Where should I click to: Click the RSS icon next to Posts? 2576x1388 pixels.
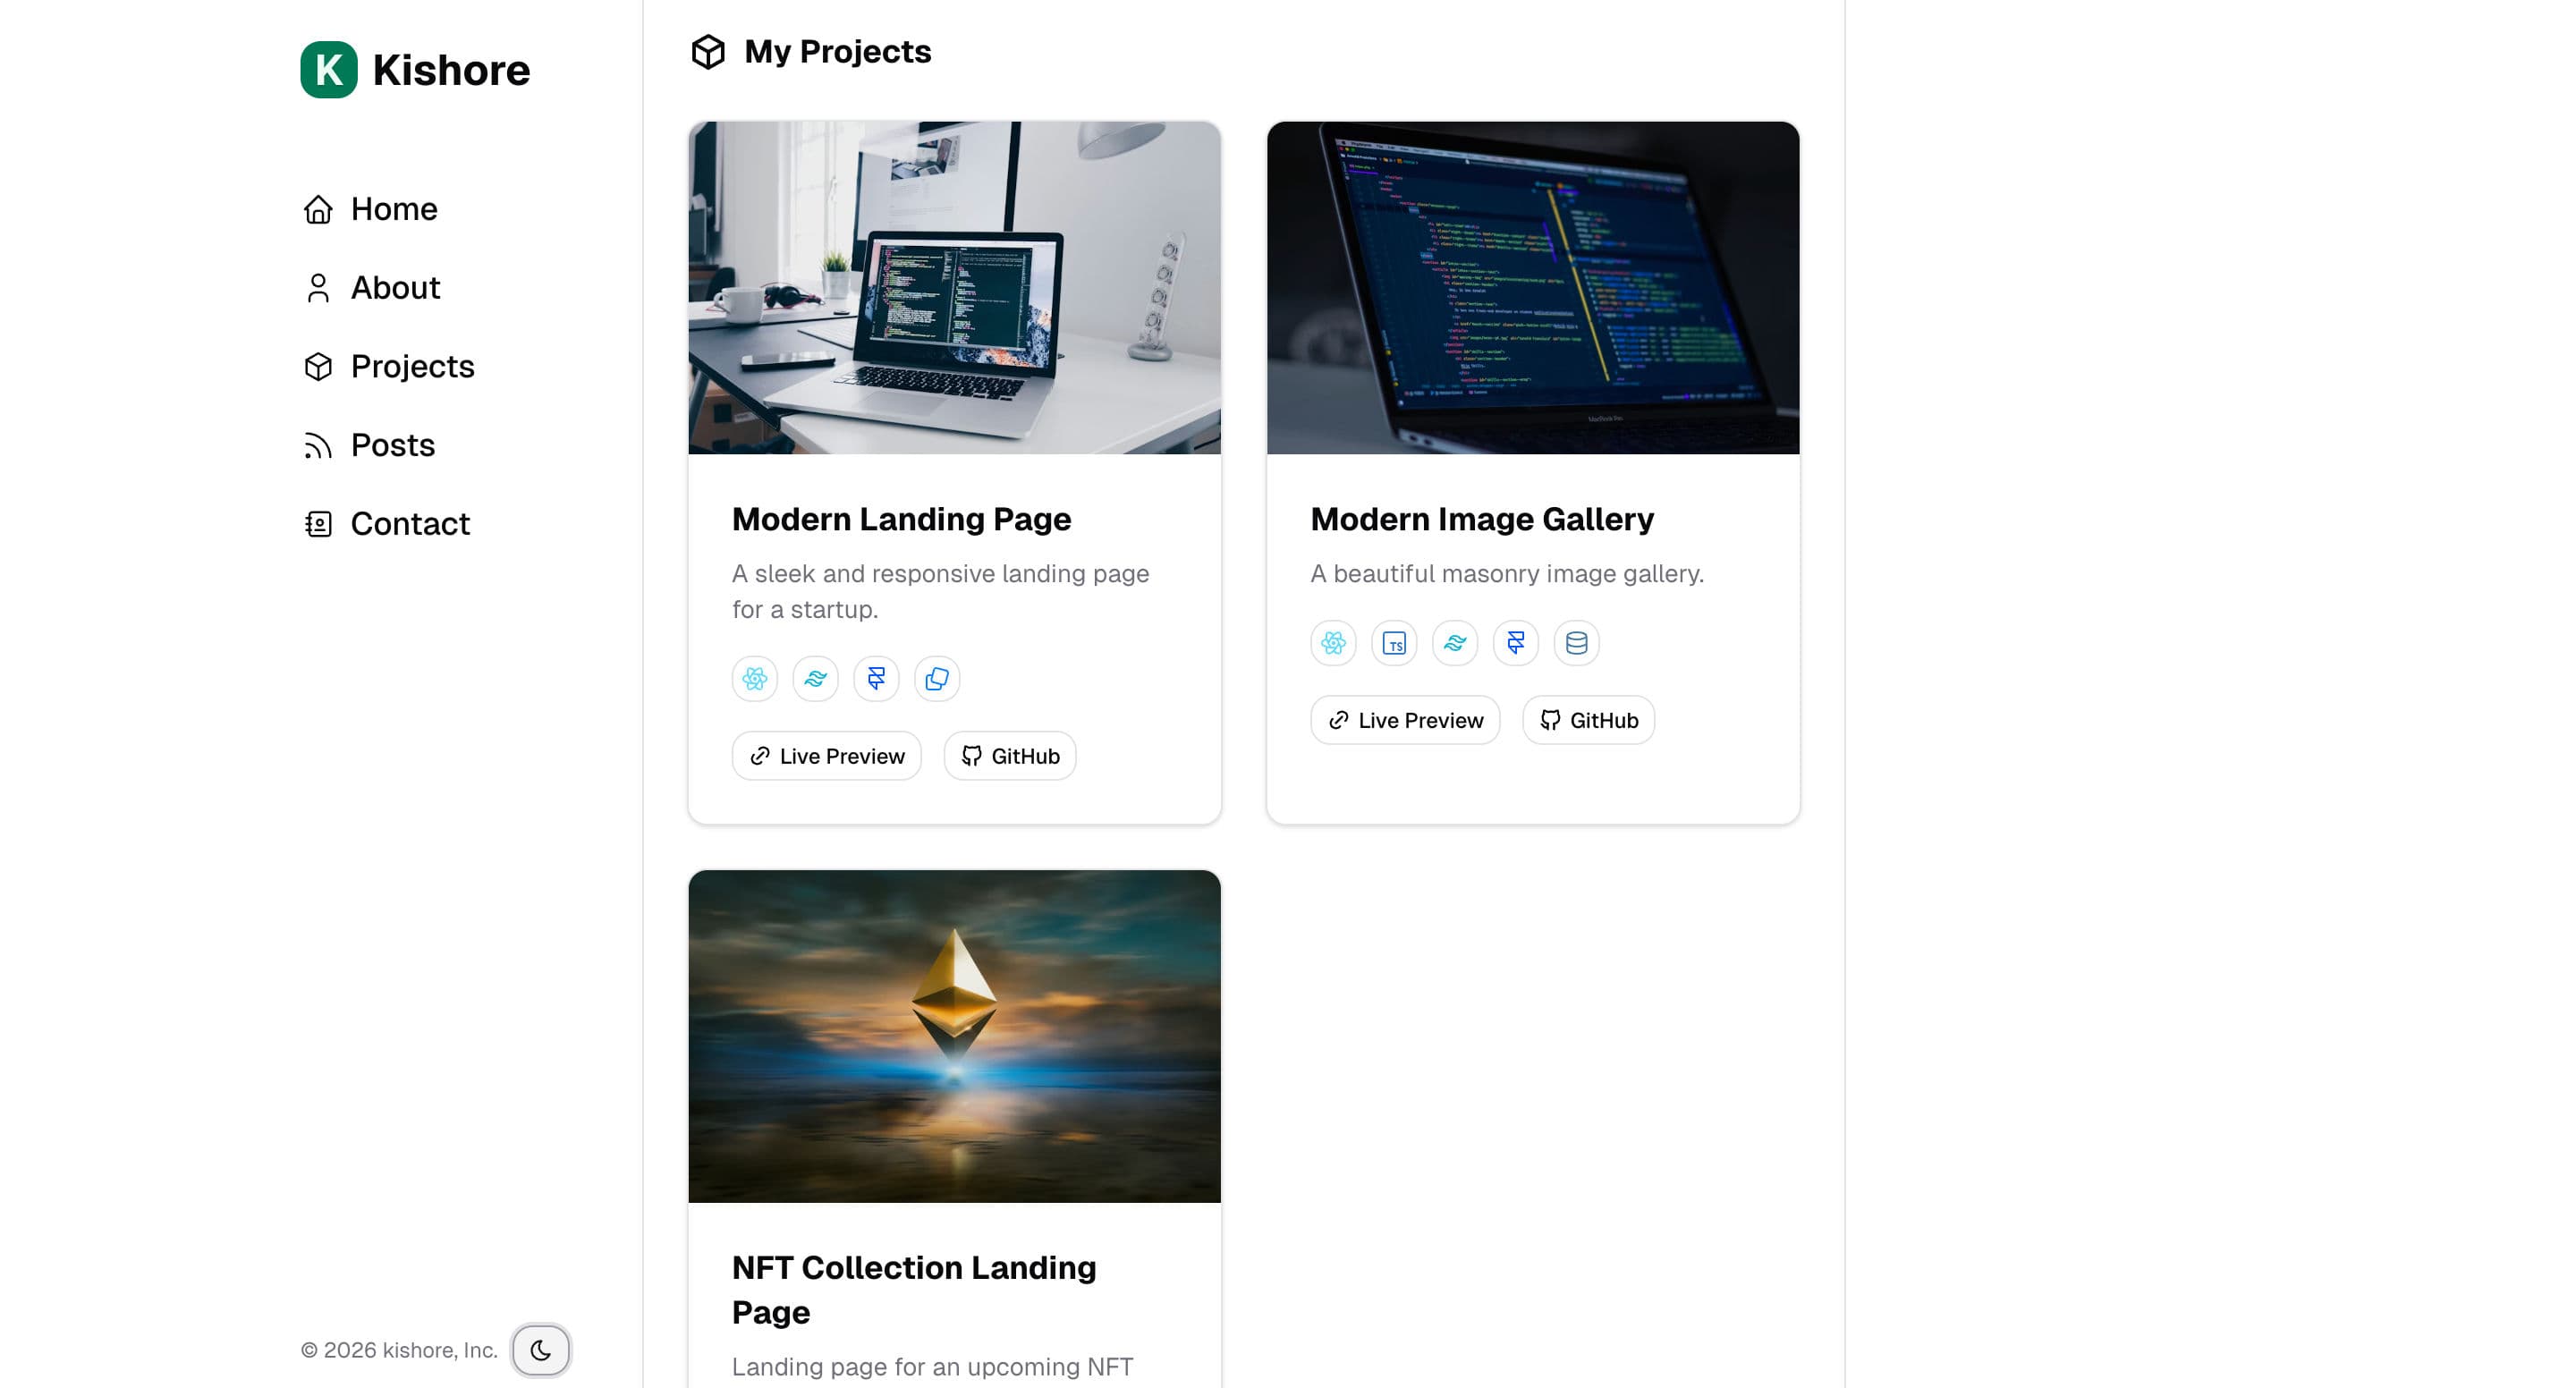coord(318,445)
